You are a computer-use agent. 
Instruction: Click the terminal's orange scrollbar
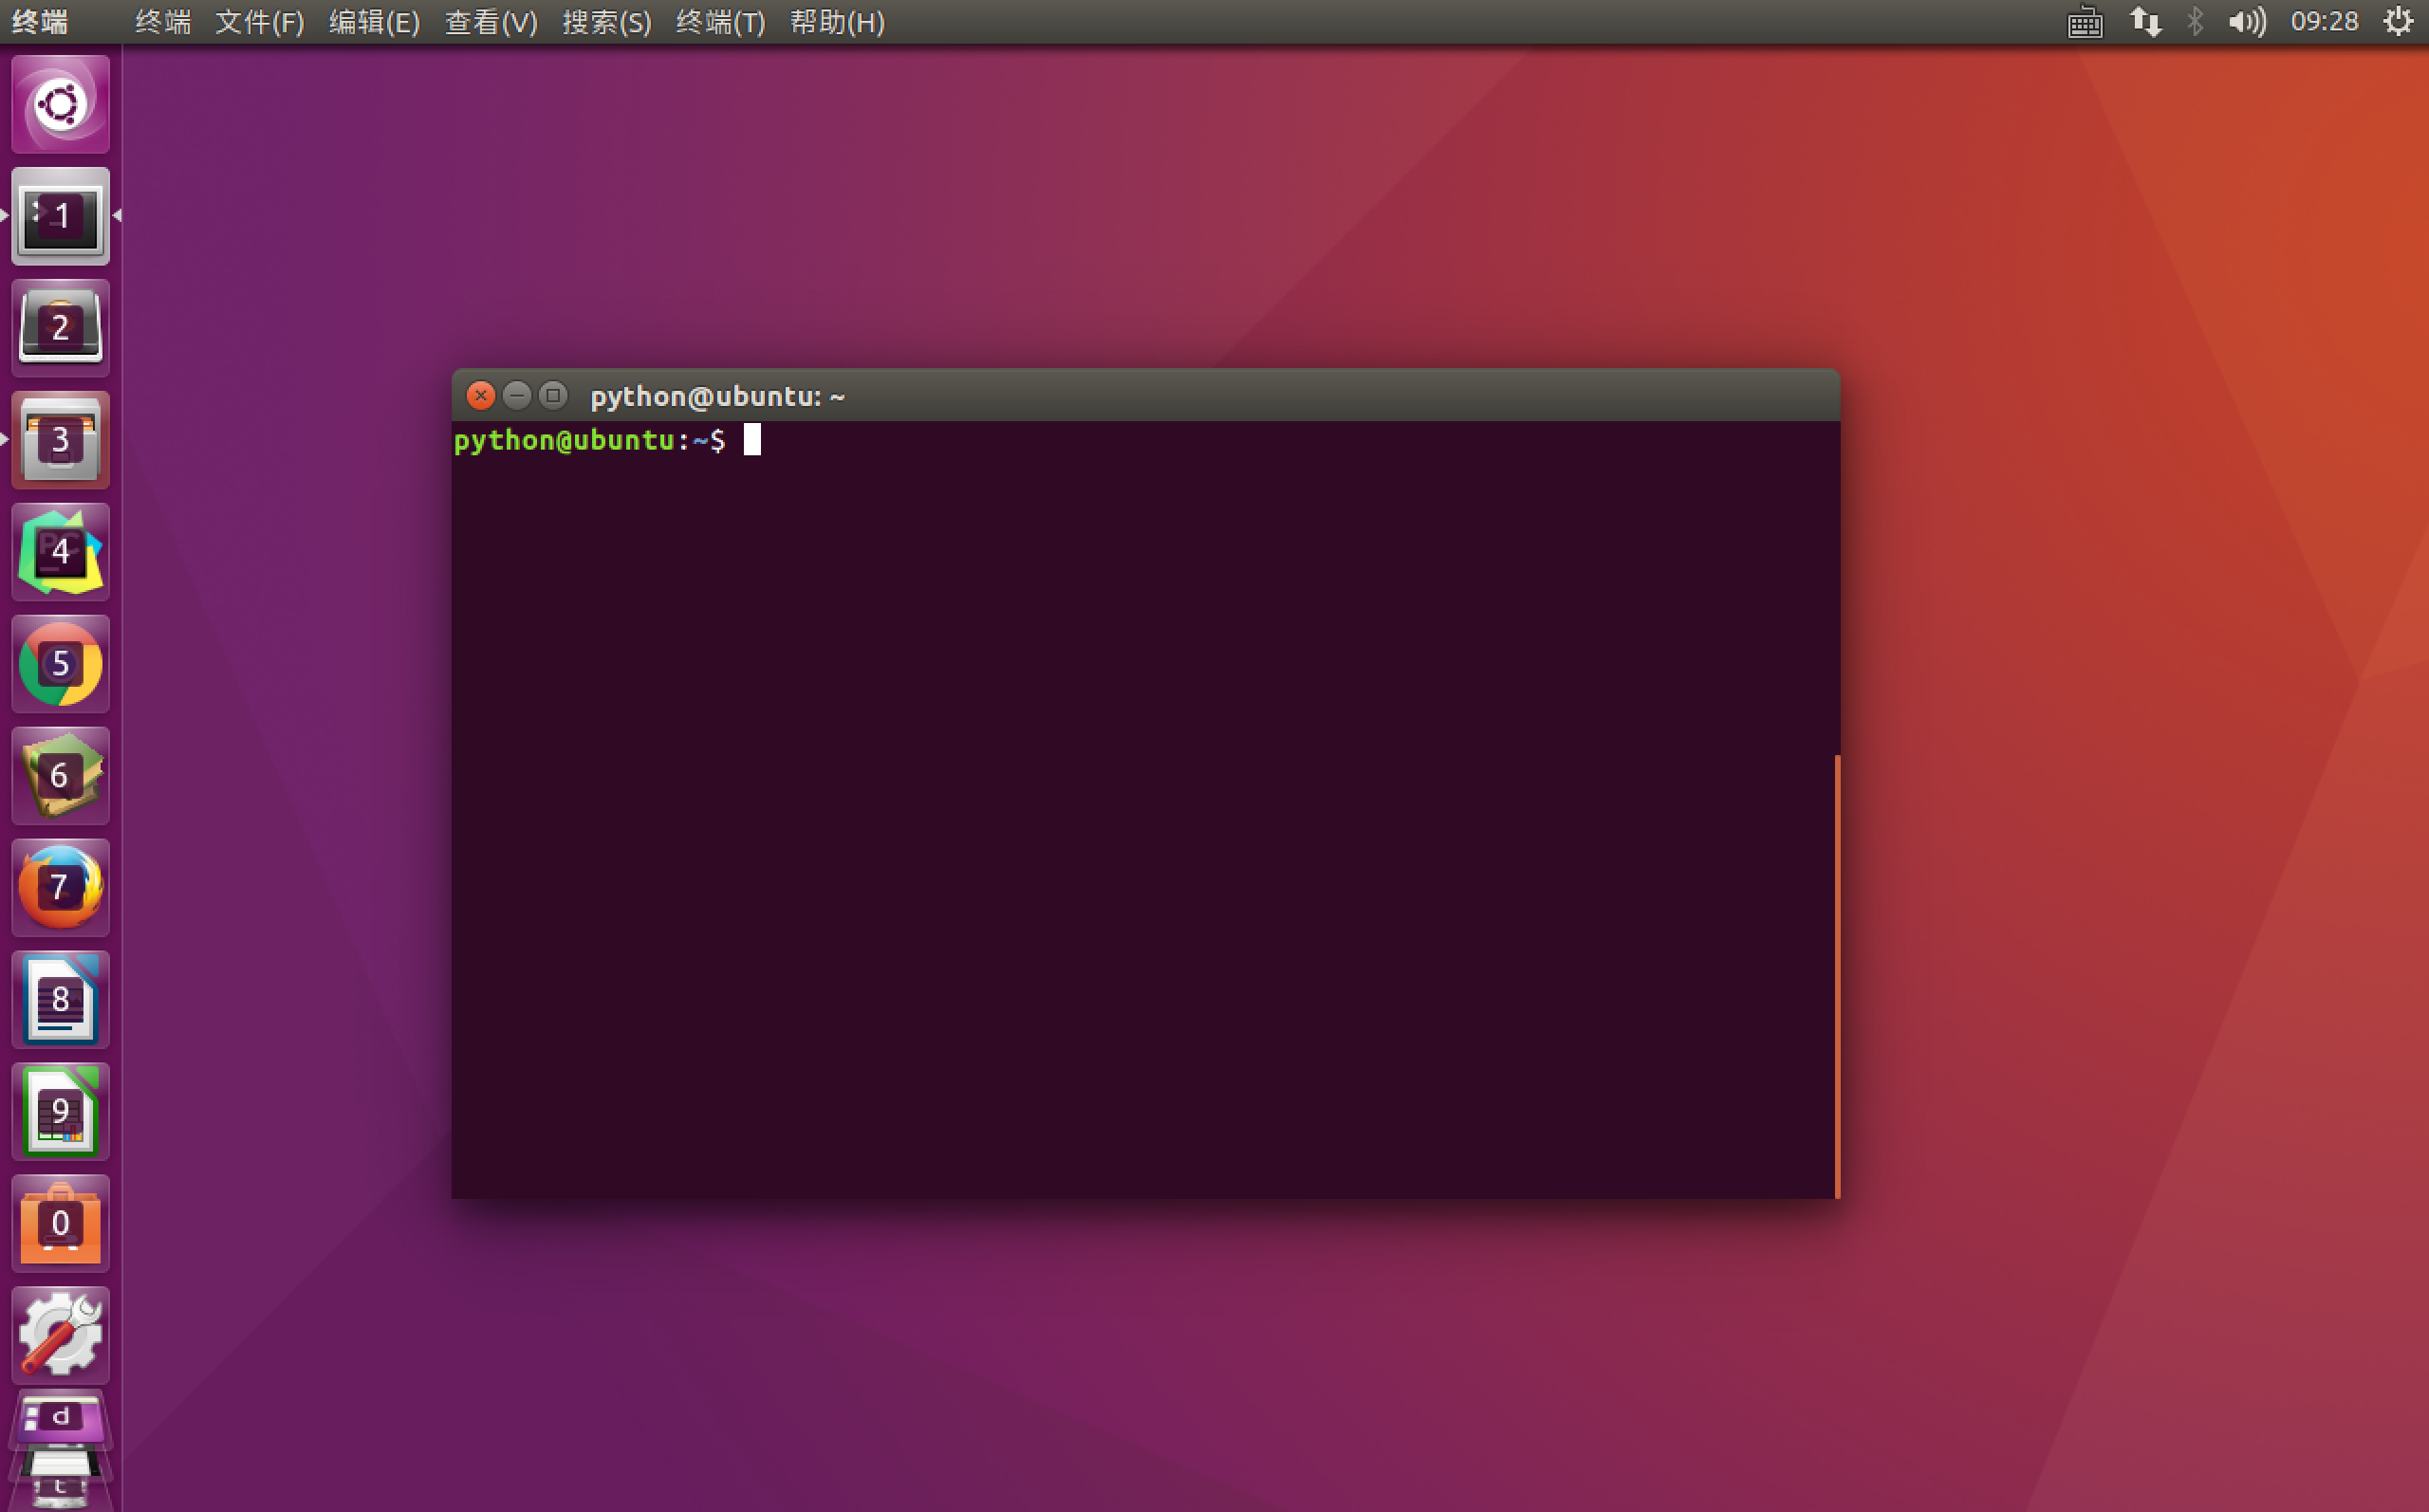tap(1837, 975)
